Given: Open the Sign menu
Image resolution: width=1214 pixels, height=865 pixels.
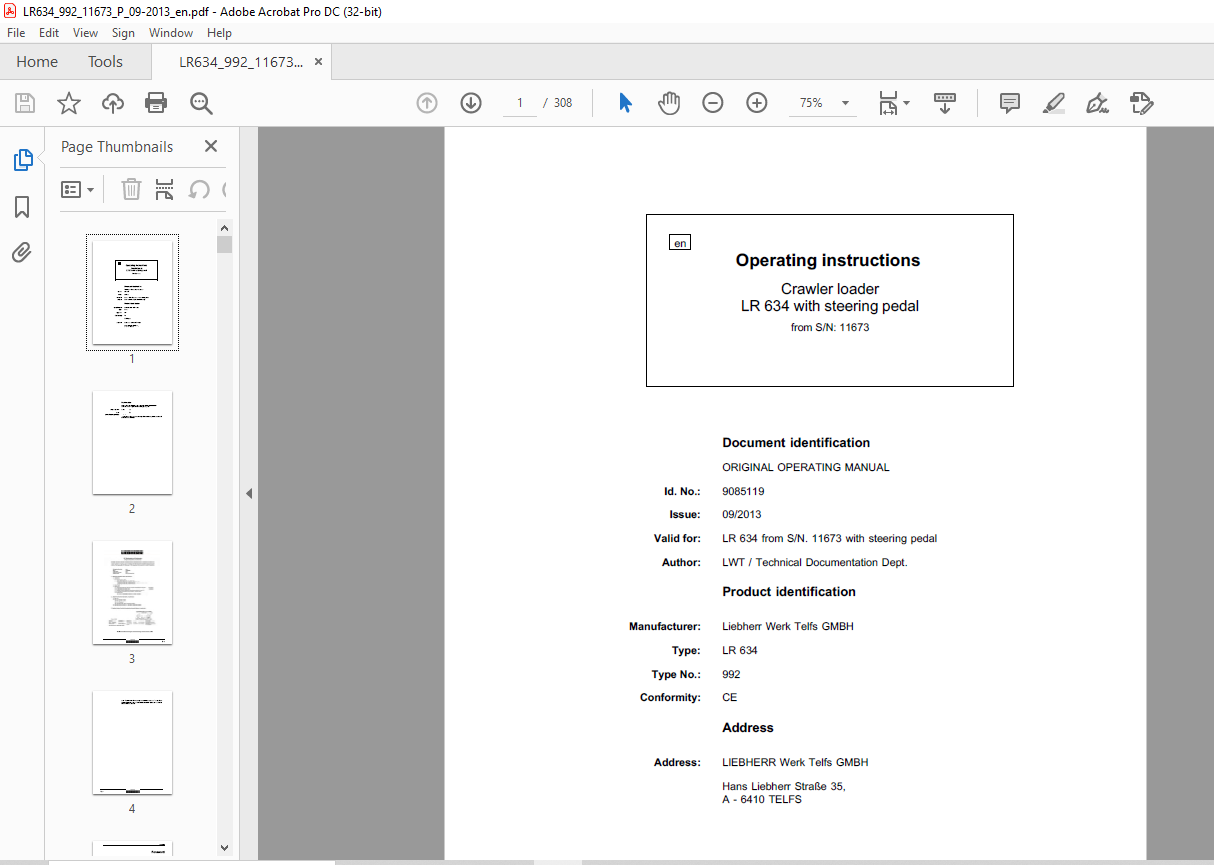Looking at the screenshot, I should click(x=123, y=33).
